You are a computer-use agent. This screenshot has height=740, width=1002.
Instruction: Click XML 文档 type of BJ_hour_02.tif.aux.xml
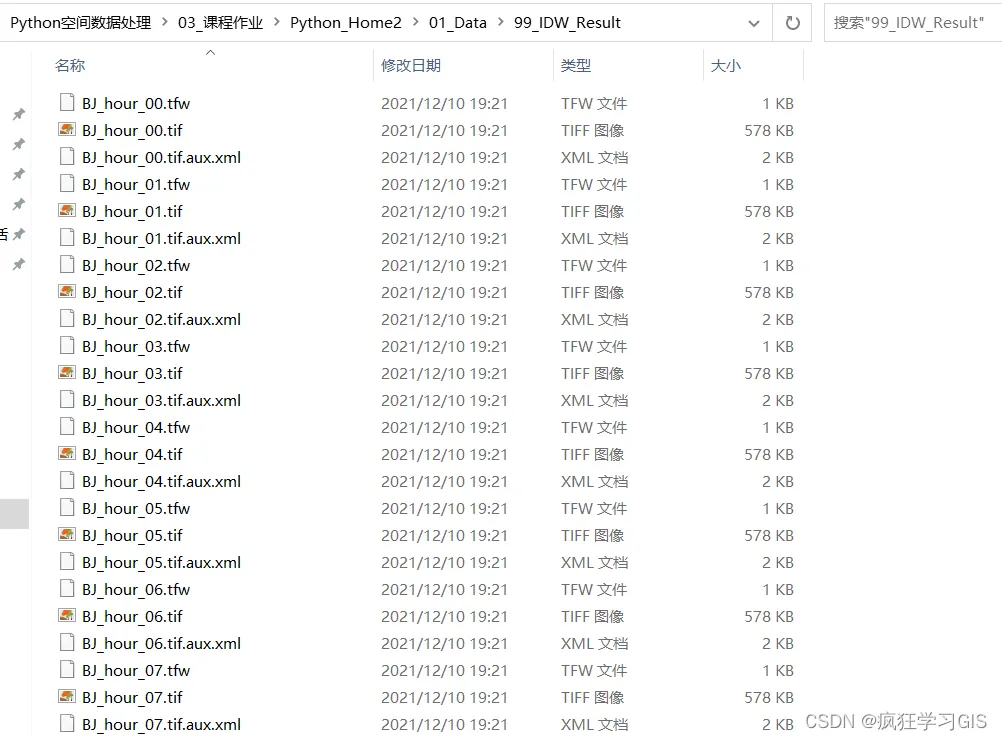click(x=594, y=320)
